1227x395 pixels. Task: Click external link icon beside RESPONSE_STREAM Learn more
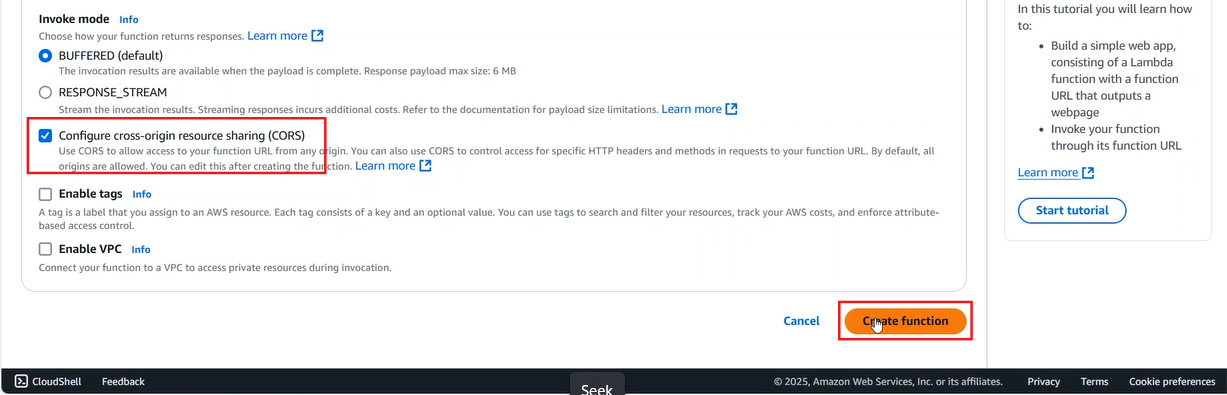pos(731,109)
